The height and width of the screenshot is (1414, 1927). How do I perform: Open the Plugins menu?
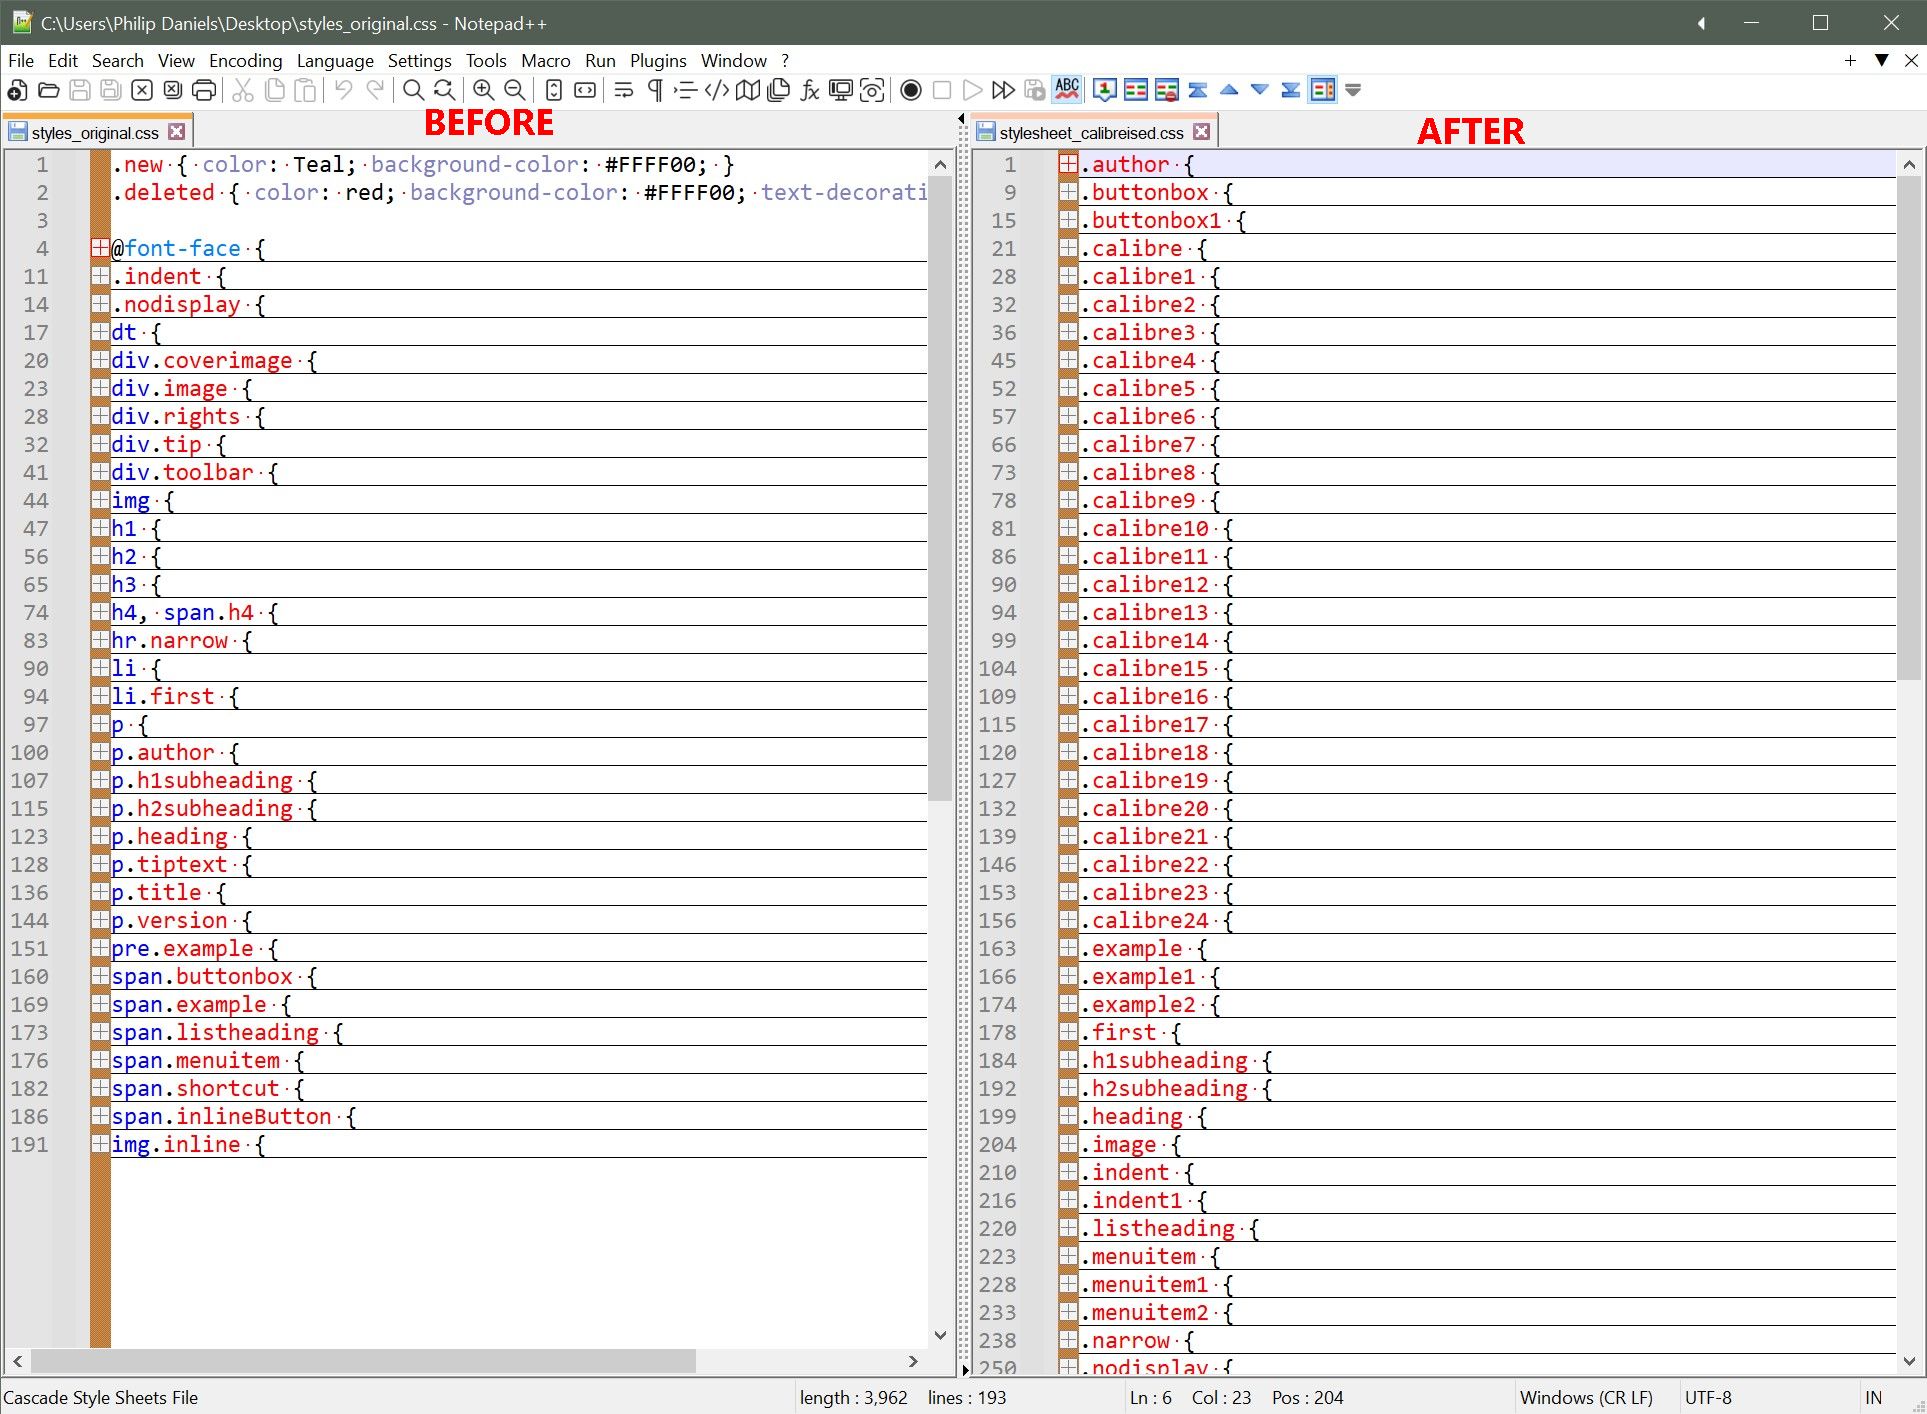point(657,61)
